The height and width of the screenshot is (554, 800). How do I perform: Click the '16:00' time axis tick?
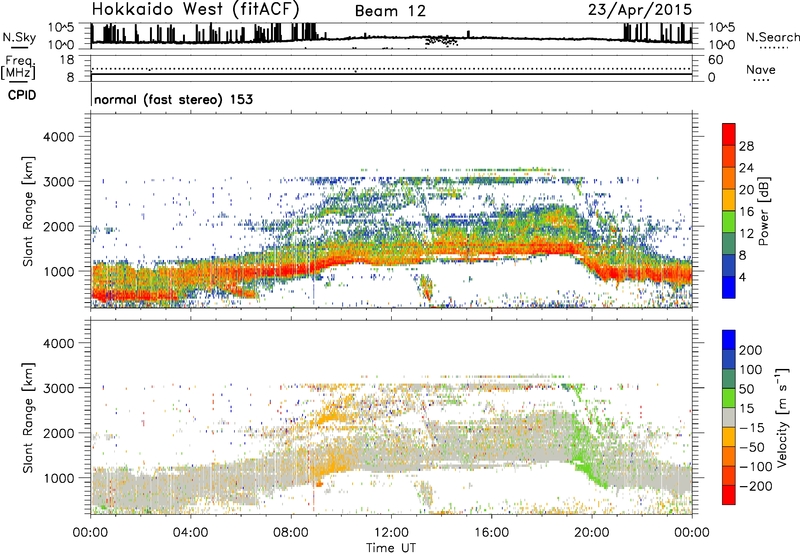491,533
